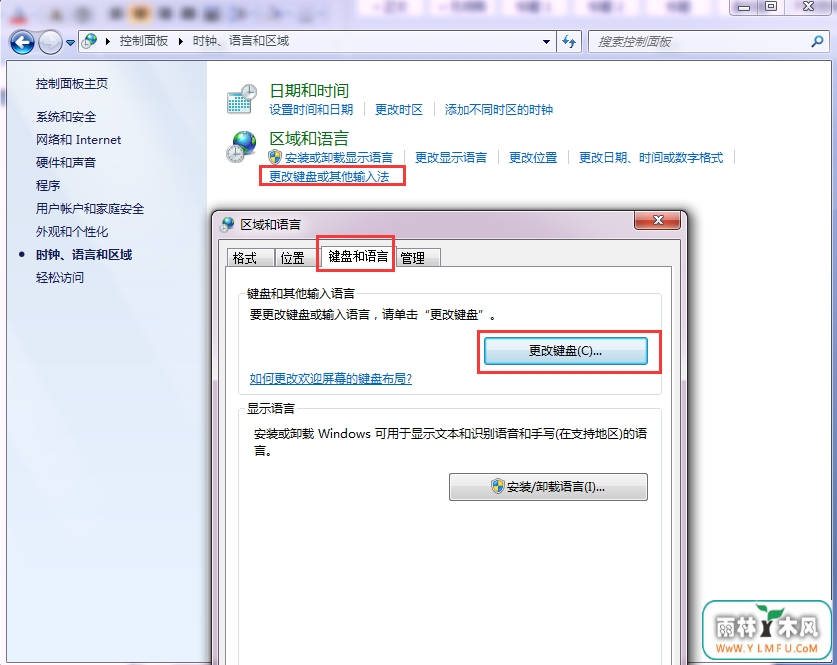Click 更改显示语言 link
This screenshot has height=665, width=837.
pyautogui.click(x=451, y=157)
